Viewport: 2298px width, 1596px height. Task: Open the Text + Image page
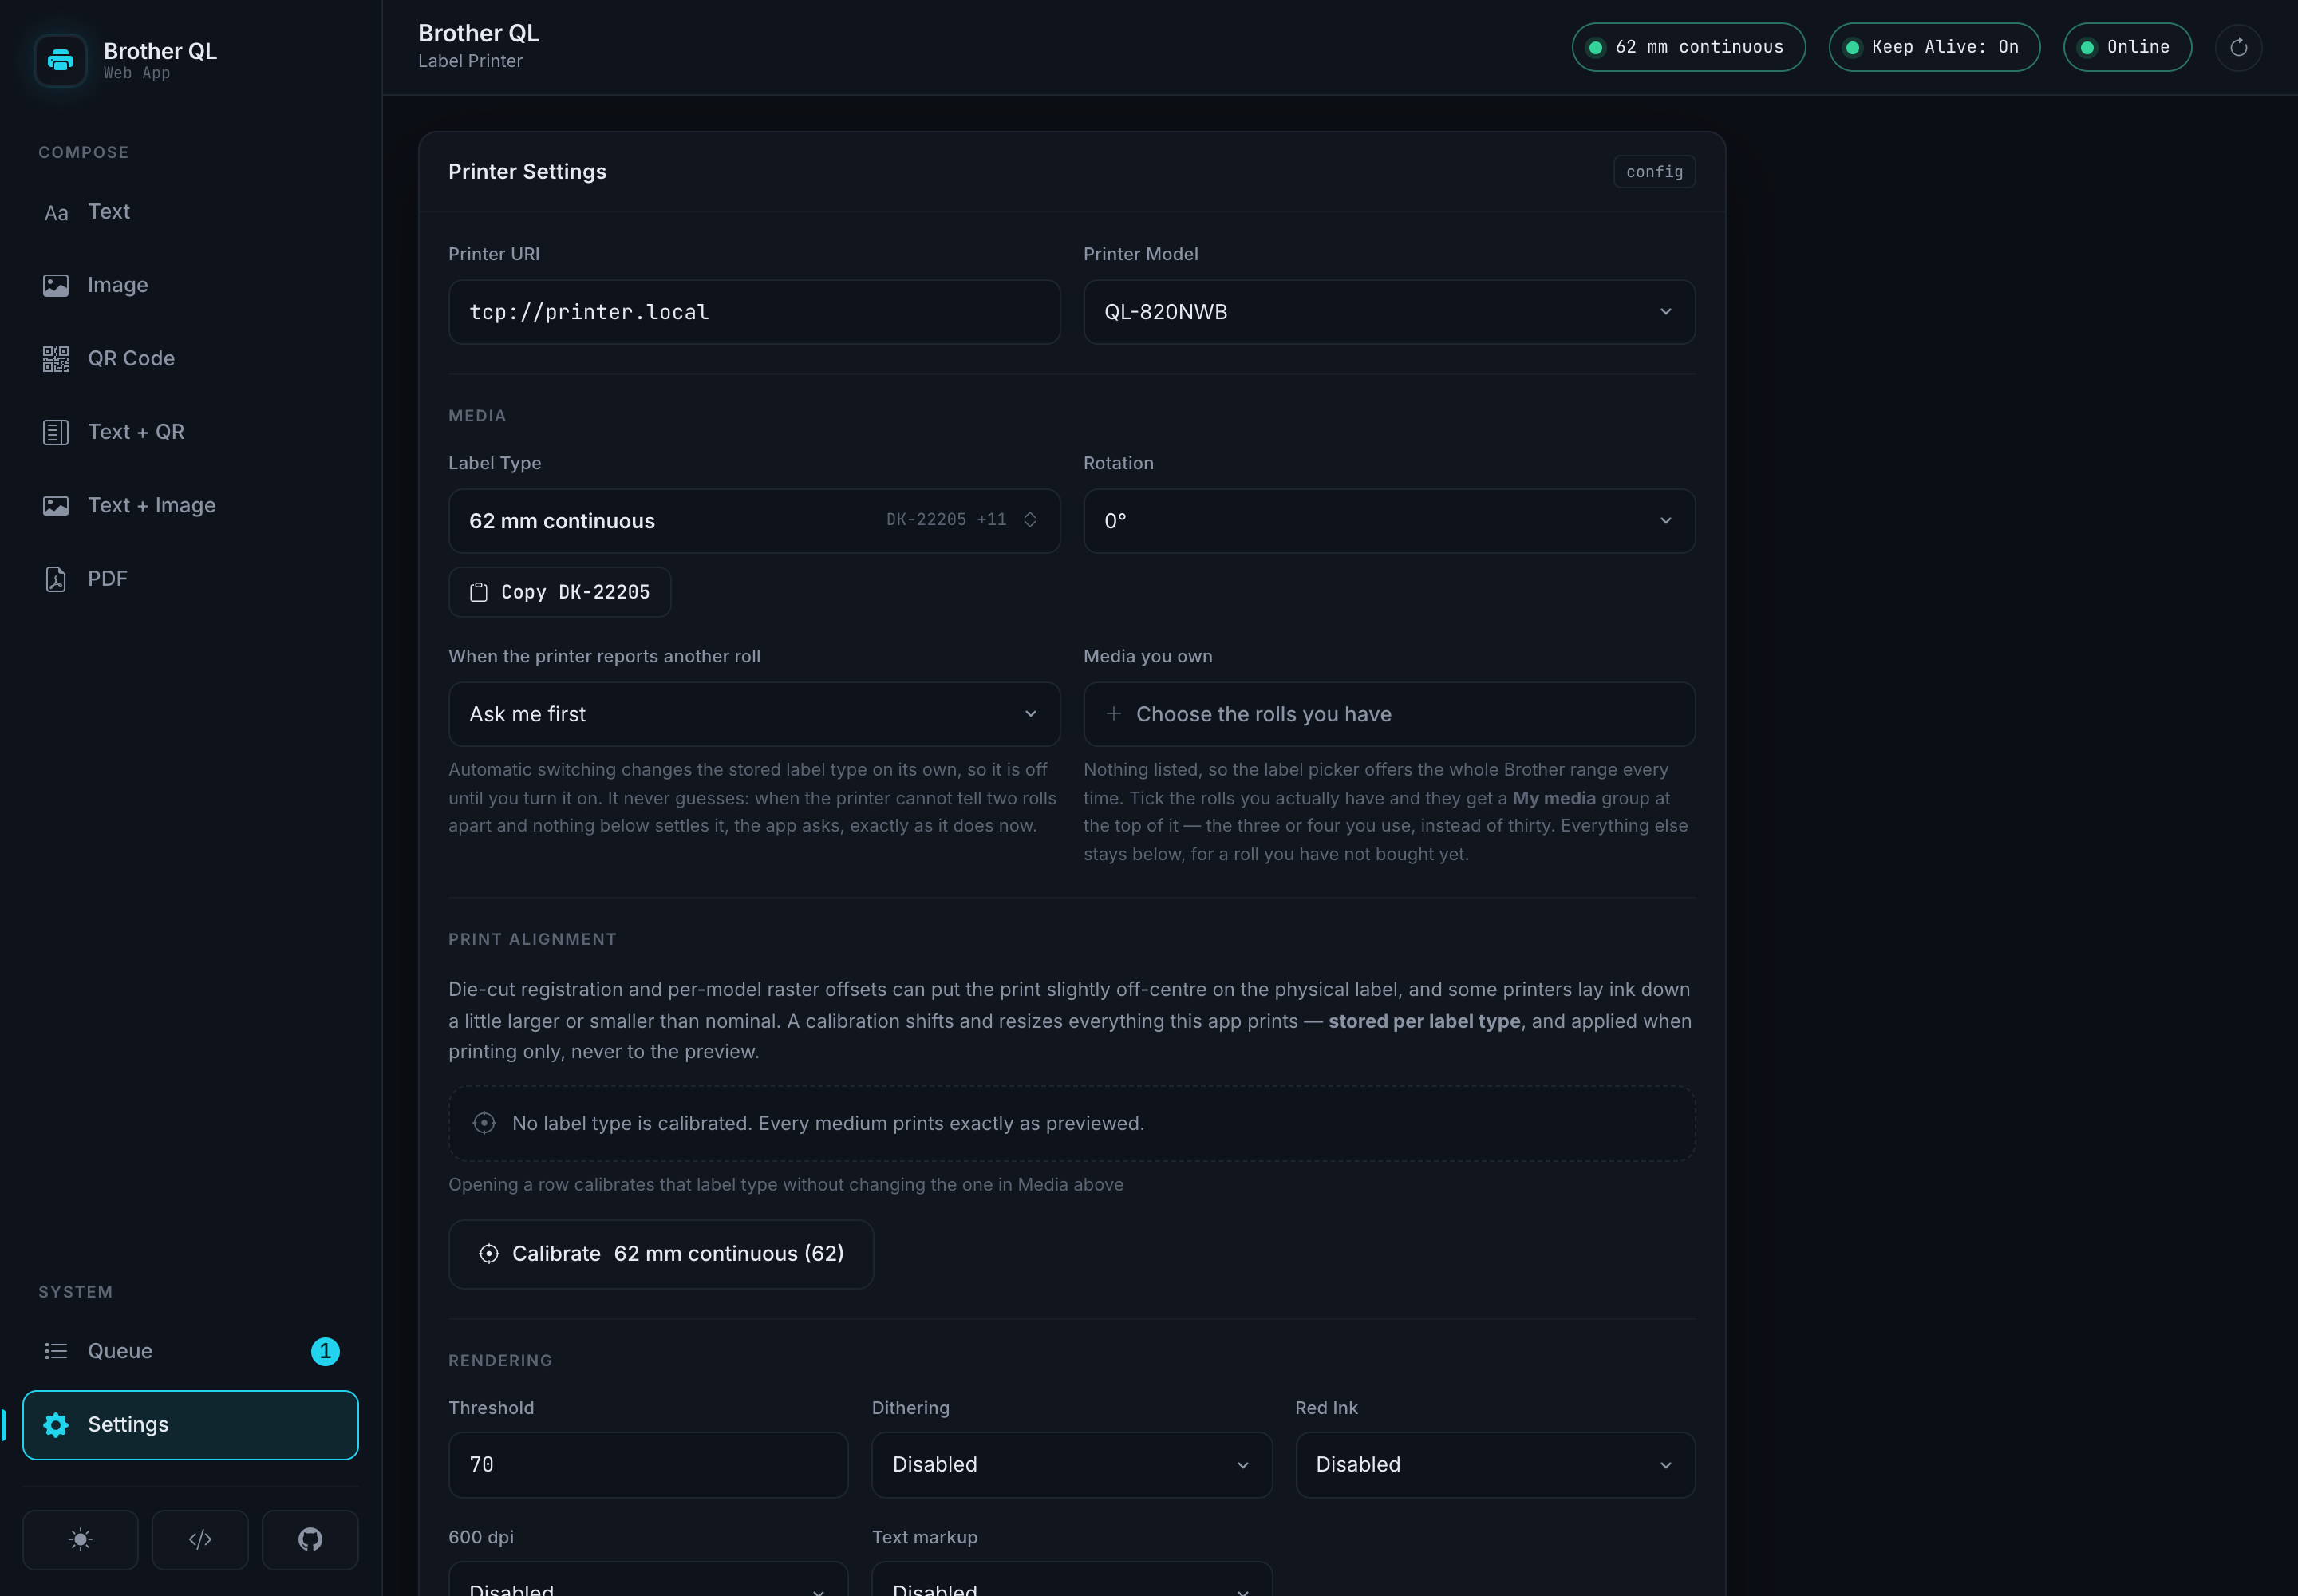click(190, 505)
